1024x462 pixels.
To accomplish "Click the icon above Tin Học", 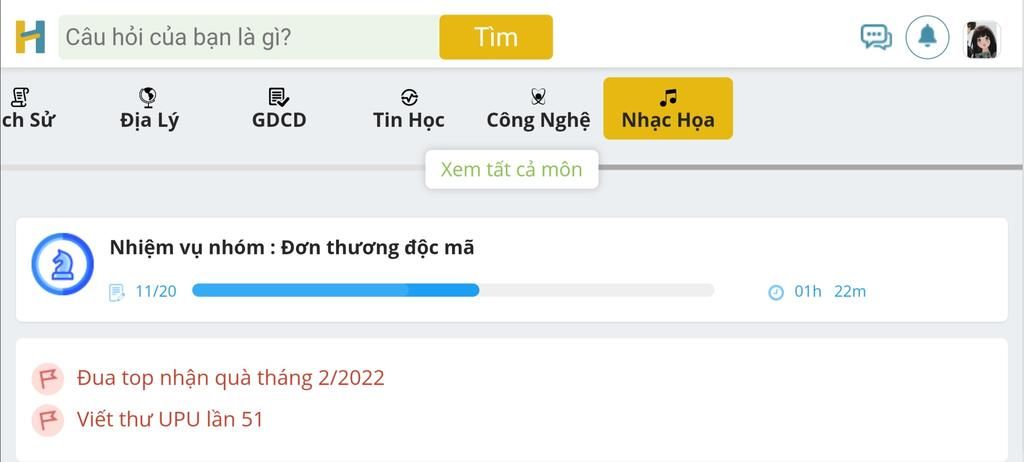I will (409, 98).
